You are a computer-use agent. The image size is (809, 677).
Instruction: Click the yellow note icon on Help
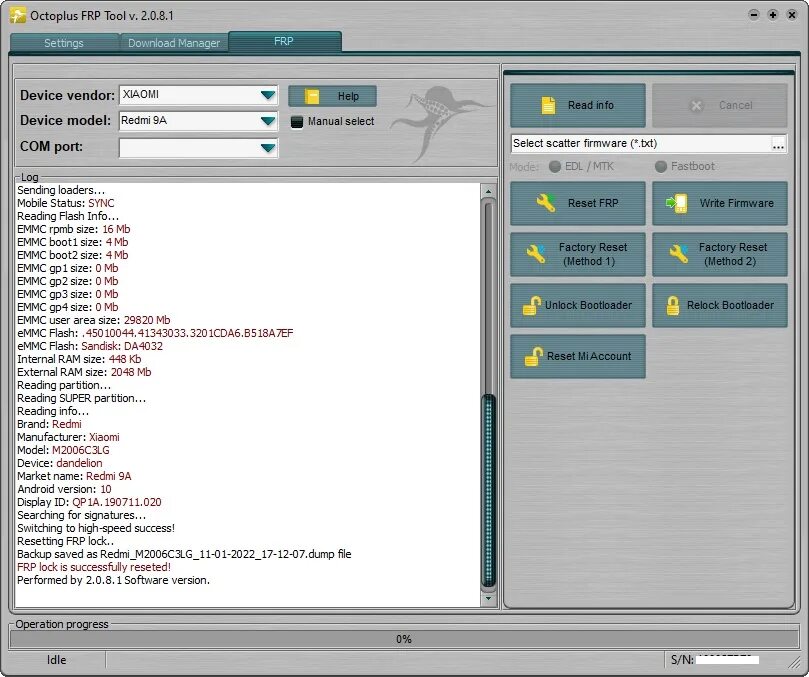pyautogui.click(x=312, y=96)
